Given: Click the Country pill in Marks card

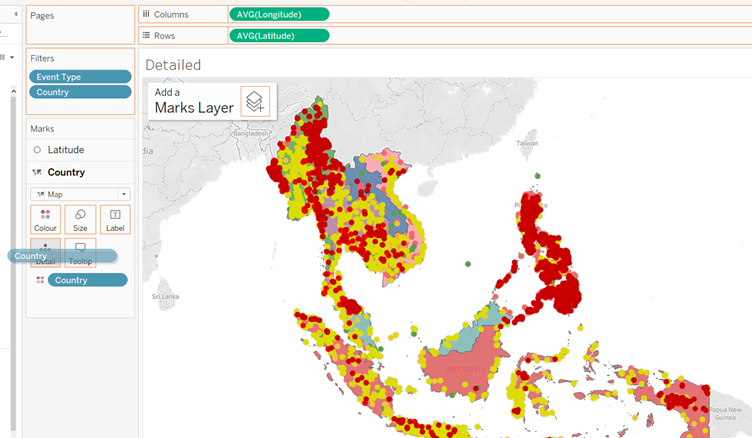Looking at the screenshot, I should pyautogui.click(x=87, y=280).
